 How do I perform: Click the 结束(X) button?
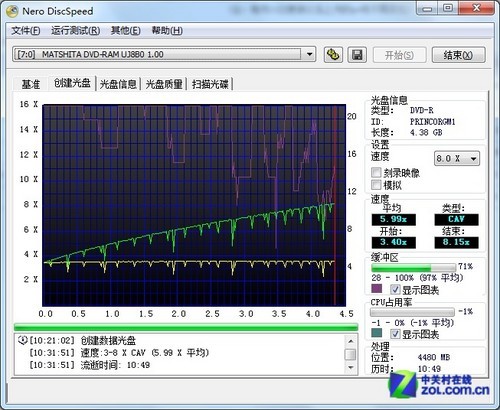coord(458,55)
